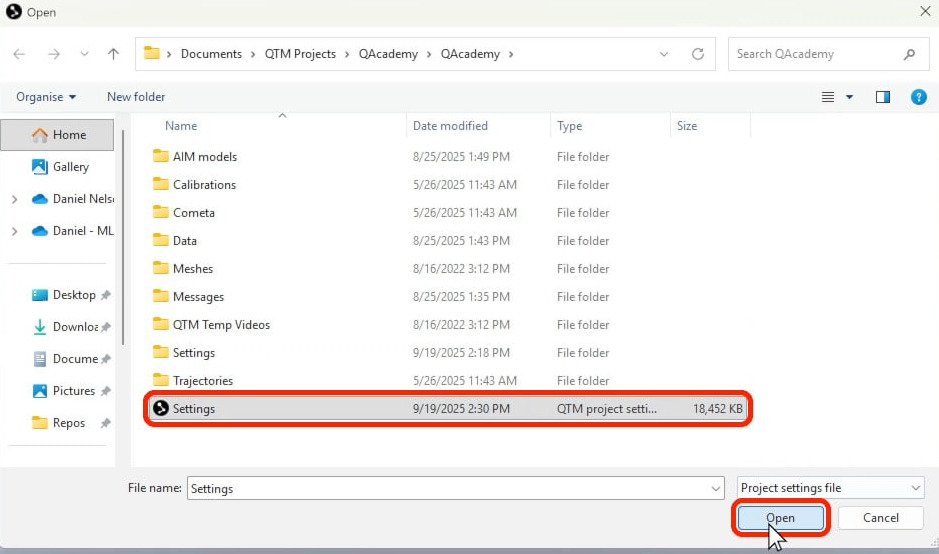The width and height of the screenshot is (939, 554).
Task: Sort by Name column header
Action: [181, 126]
